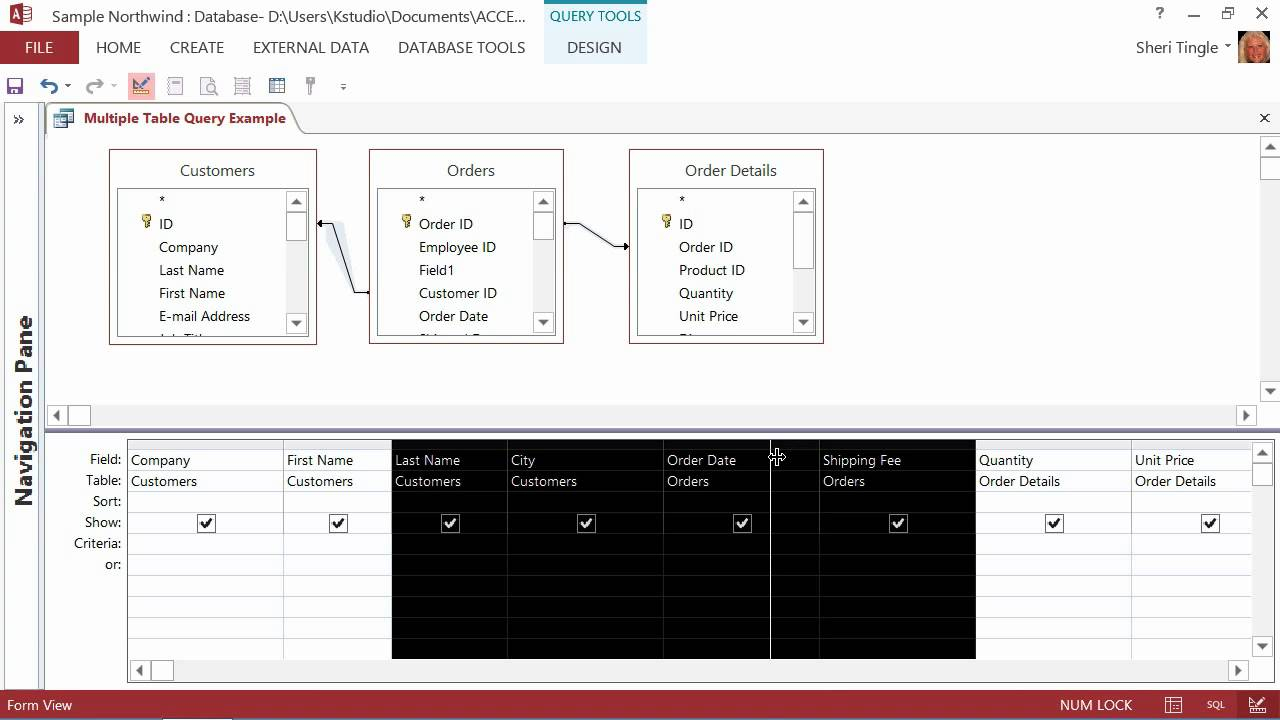Click the Access application logo icon
1280x720 pixels.
(x=20, y=15)
